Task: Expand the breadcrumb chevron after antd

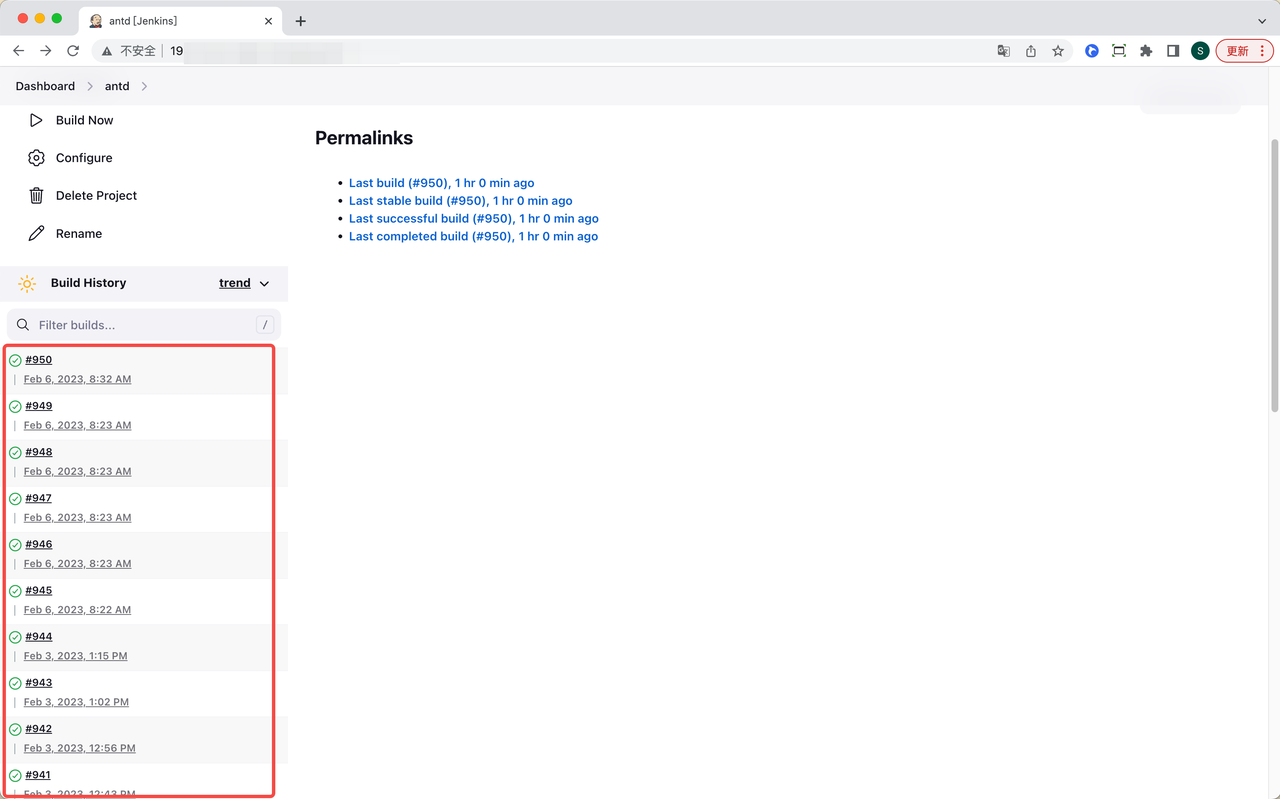Action: pyautogui.click(x=144, y=87)
